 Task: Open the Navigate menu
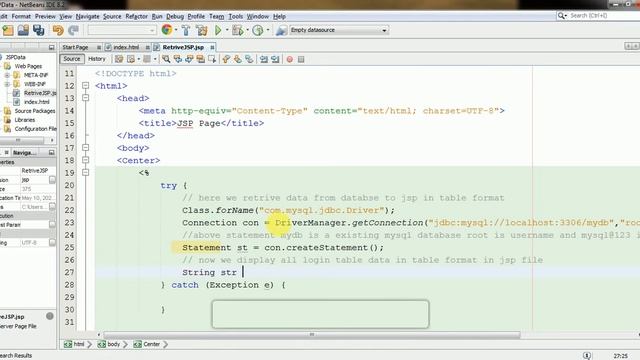tap(87, 16)
